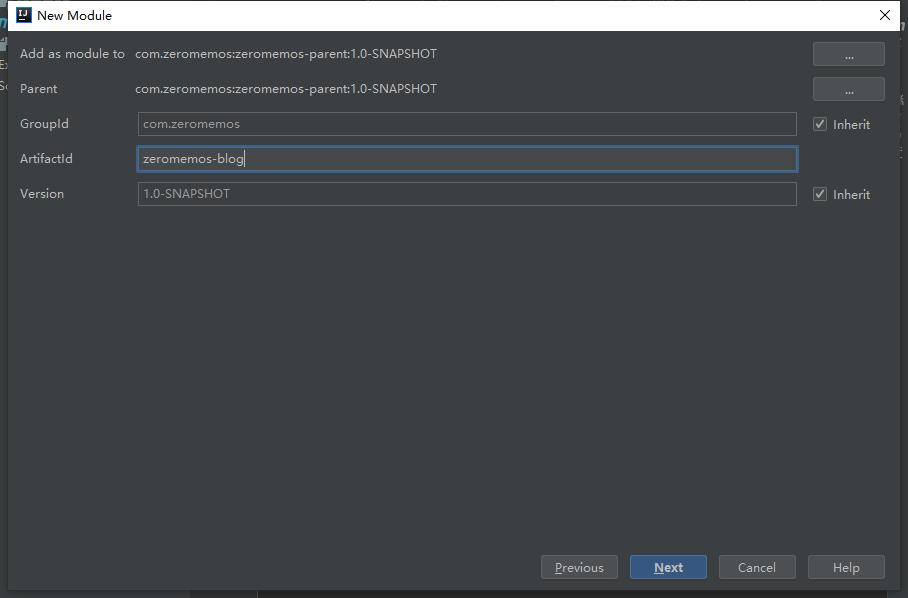The image size is (908, 598).
Task: Click the Version label
Action: click(x=42, y=194)
